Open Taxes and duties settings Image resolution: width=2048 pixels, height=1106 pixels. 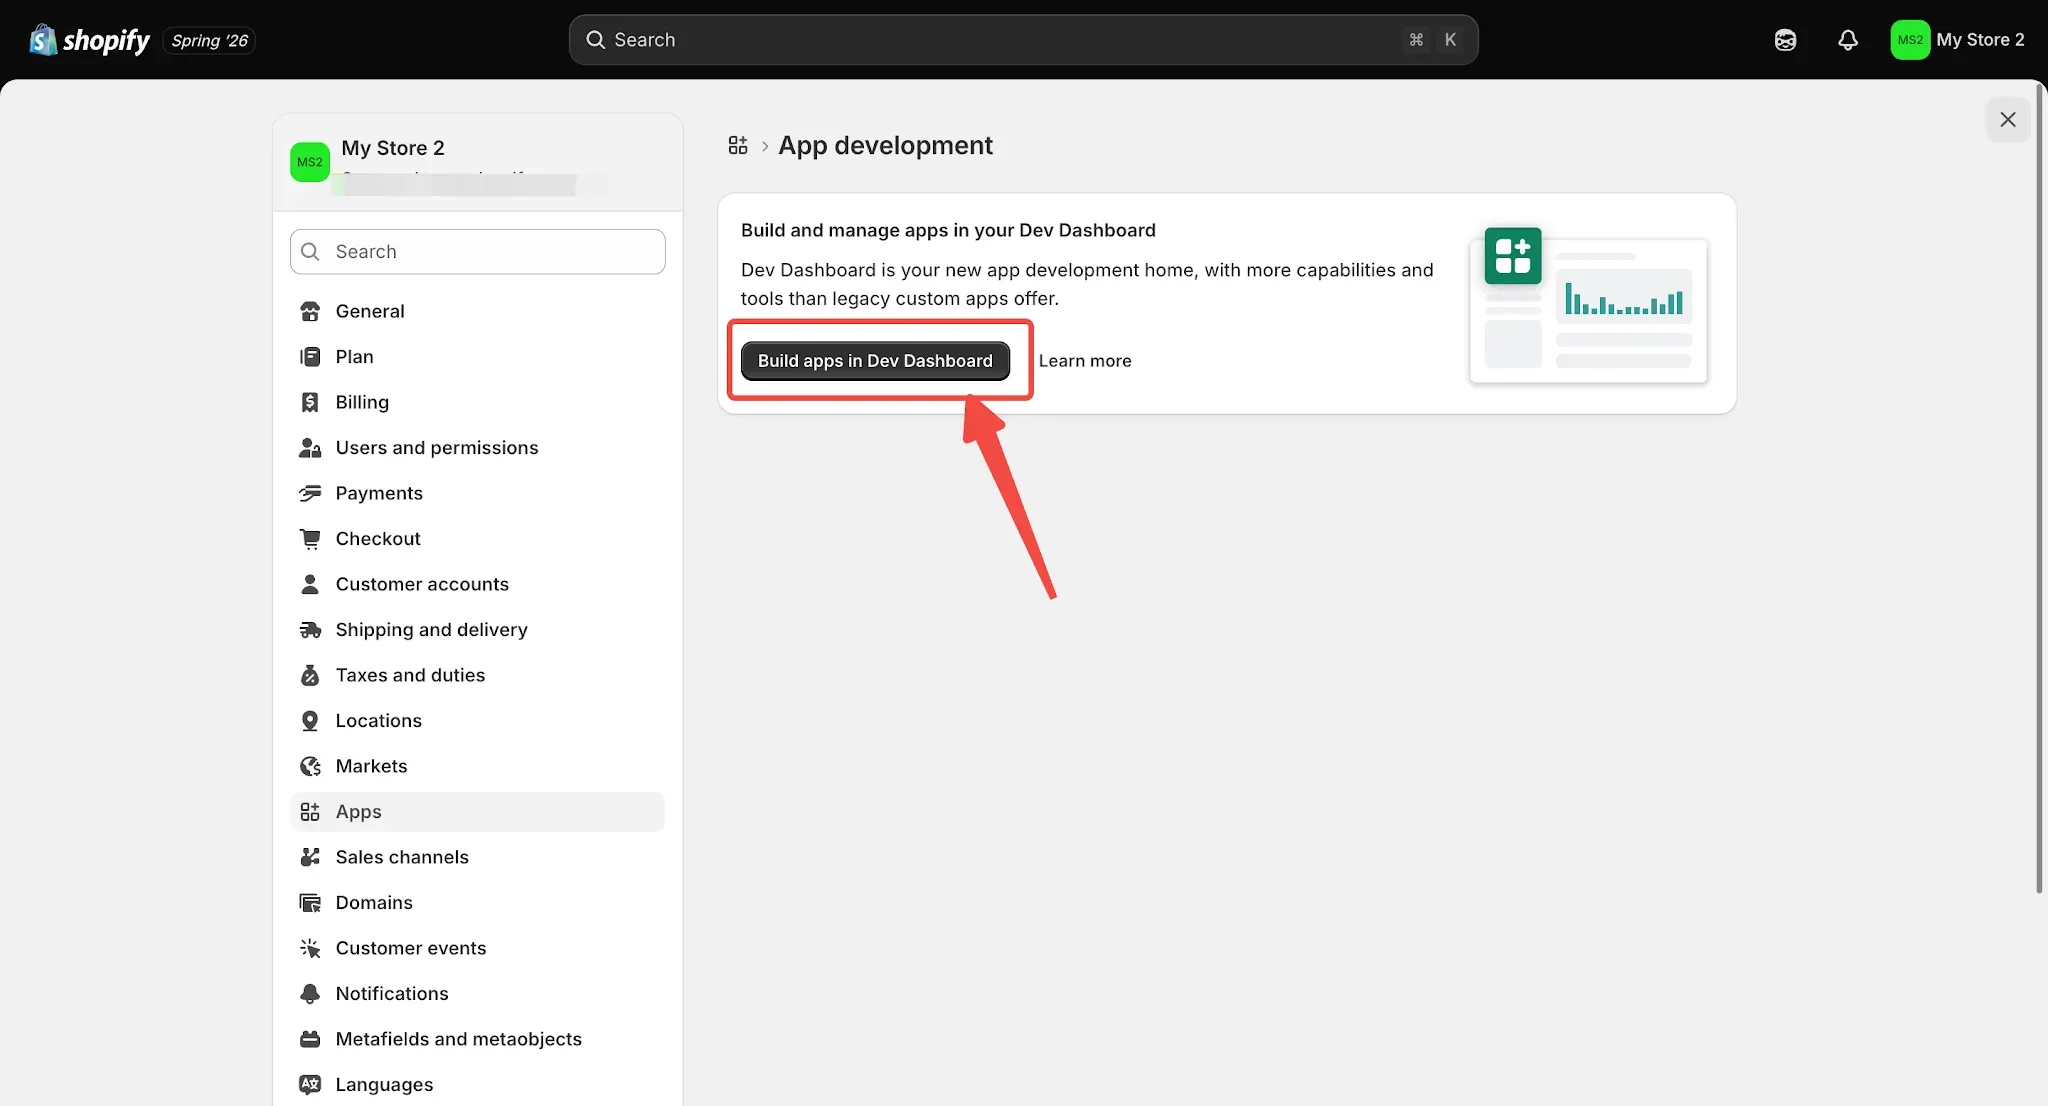point(477,675)
